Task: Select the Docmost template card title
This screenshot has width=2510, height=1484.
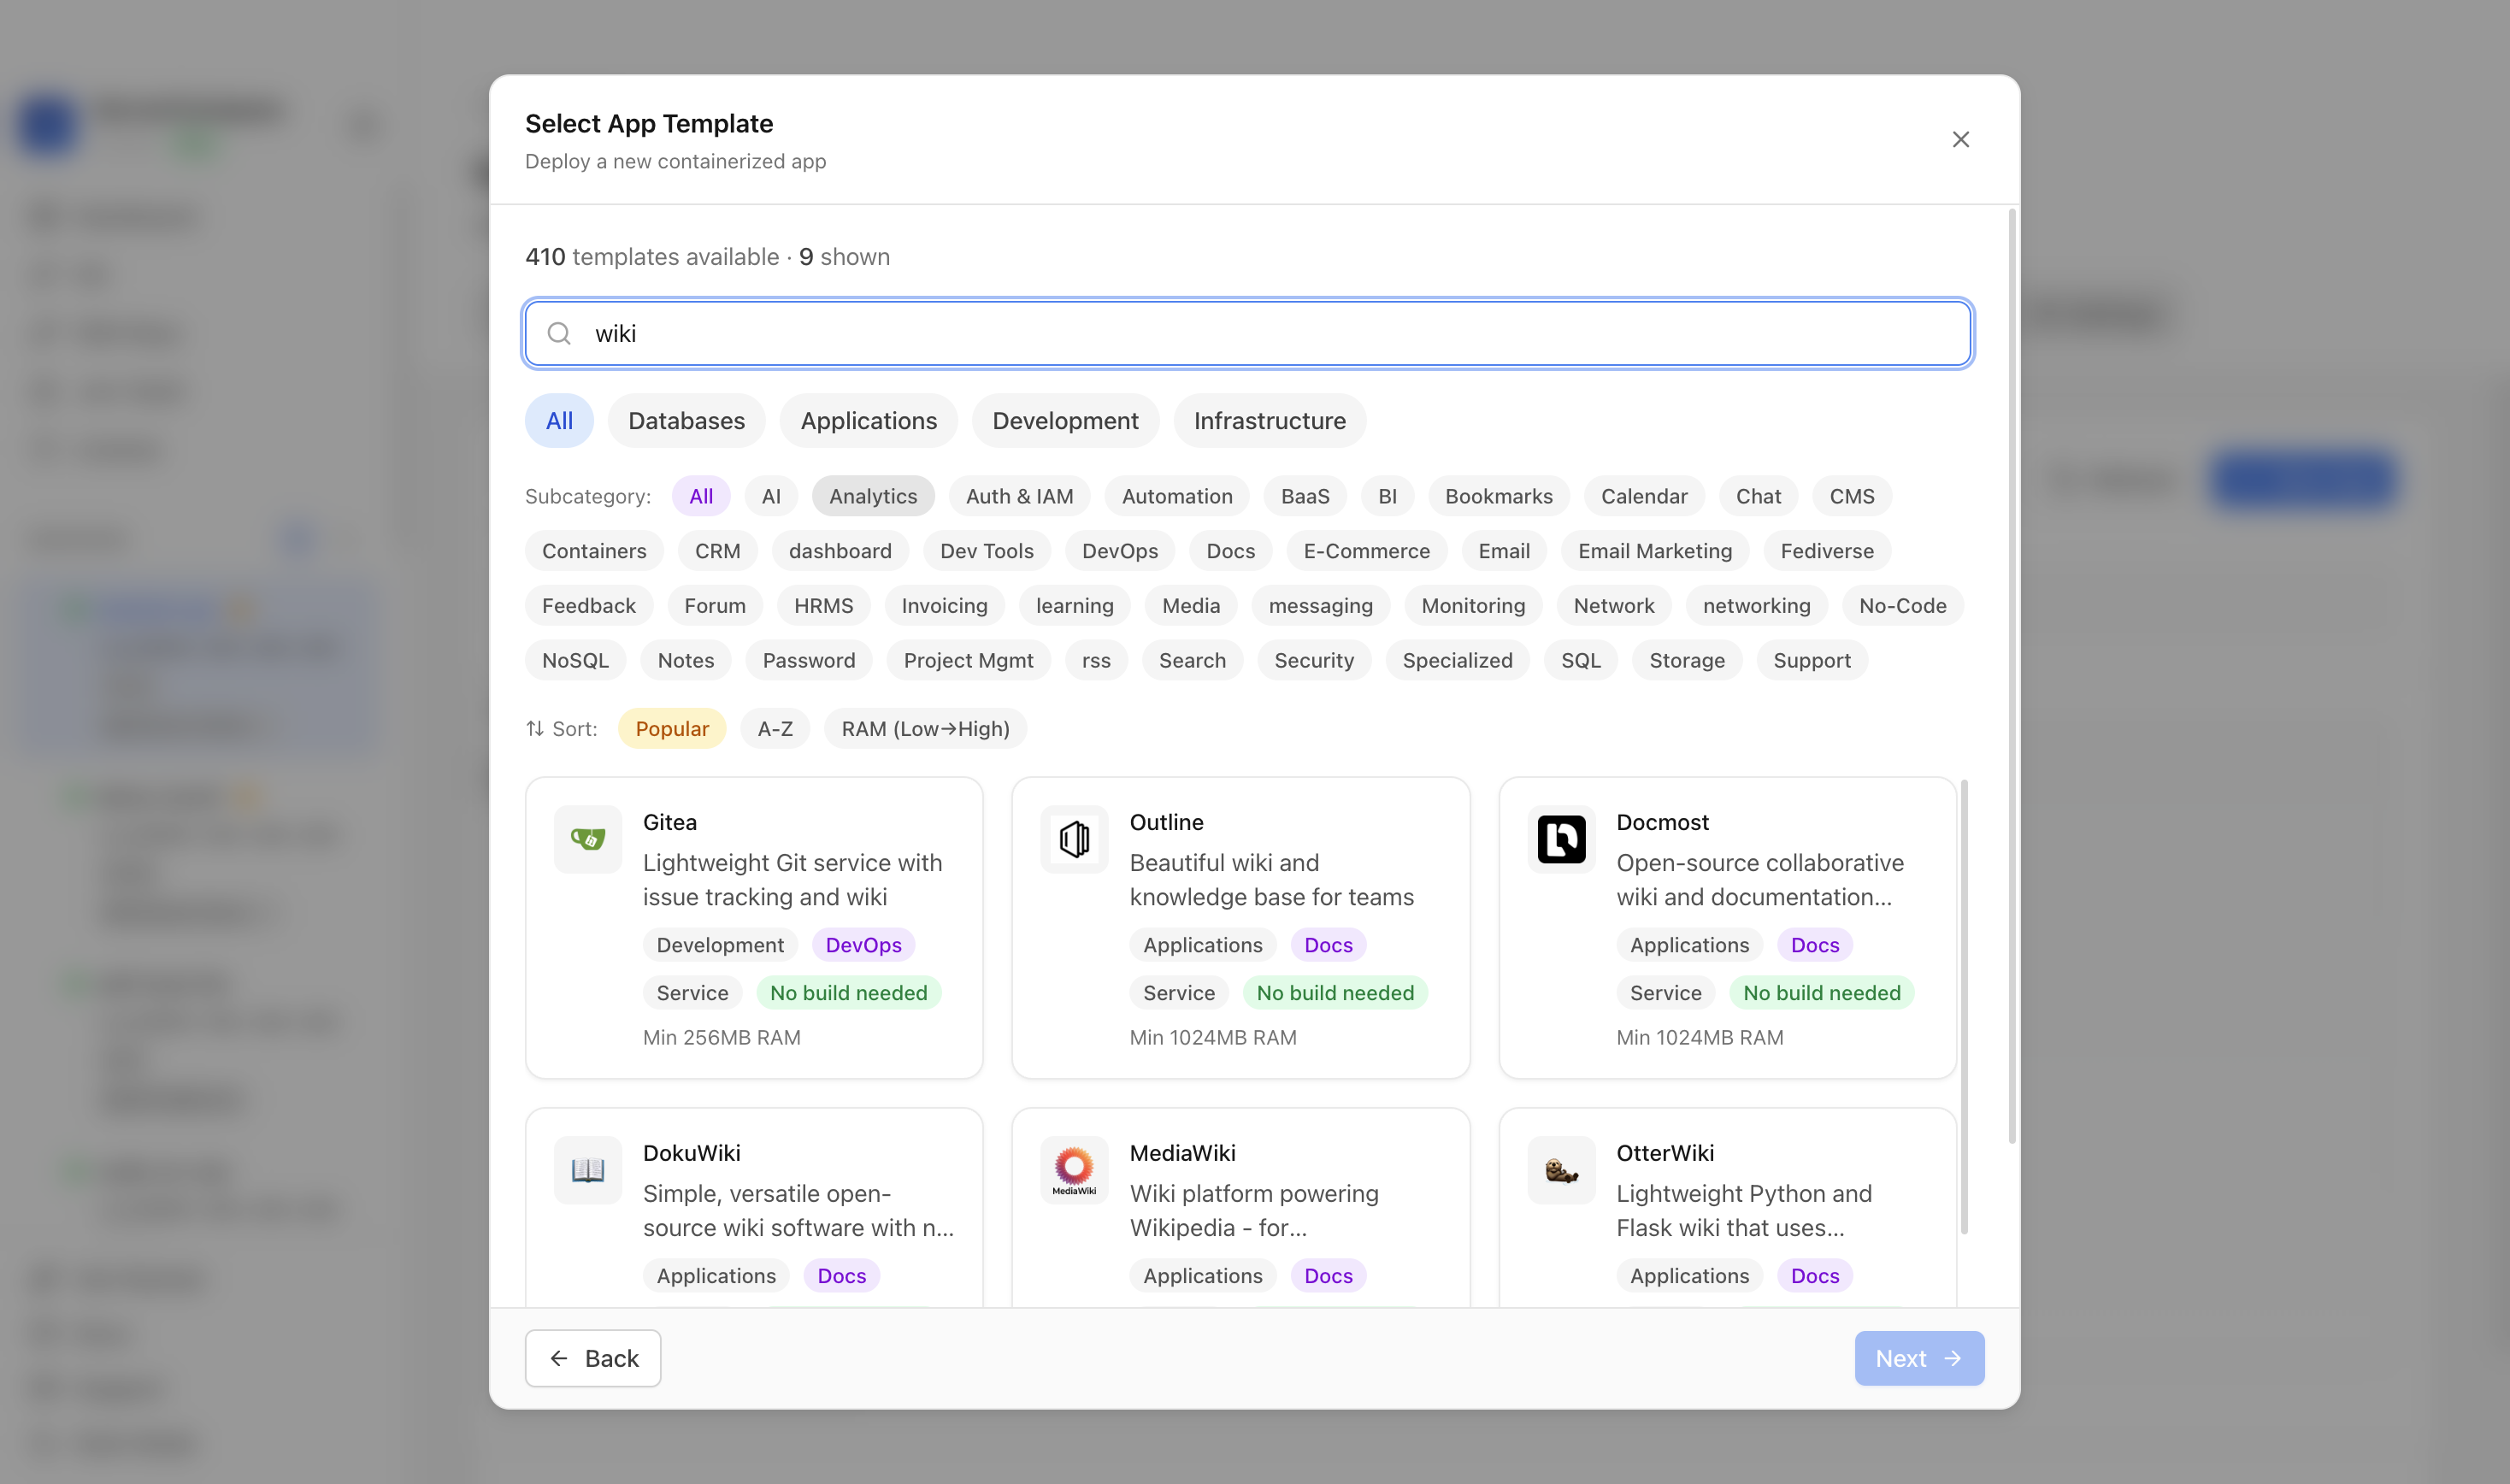Action: (x=1662, y=822)
